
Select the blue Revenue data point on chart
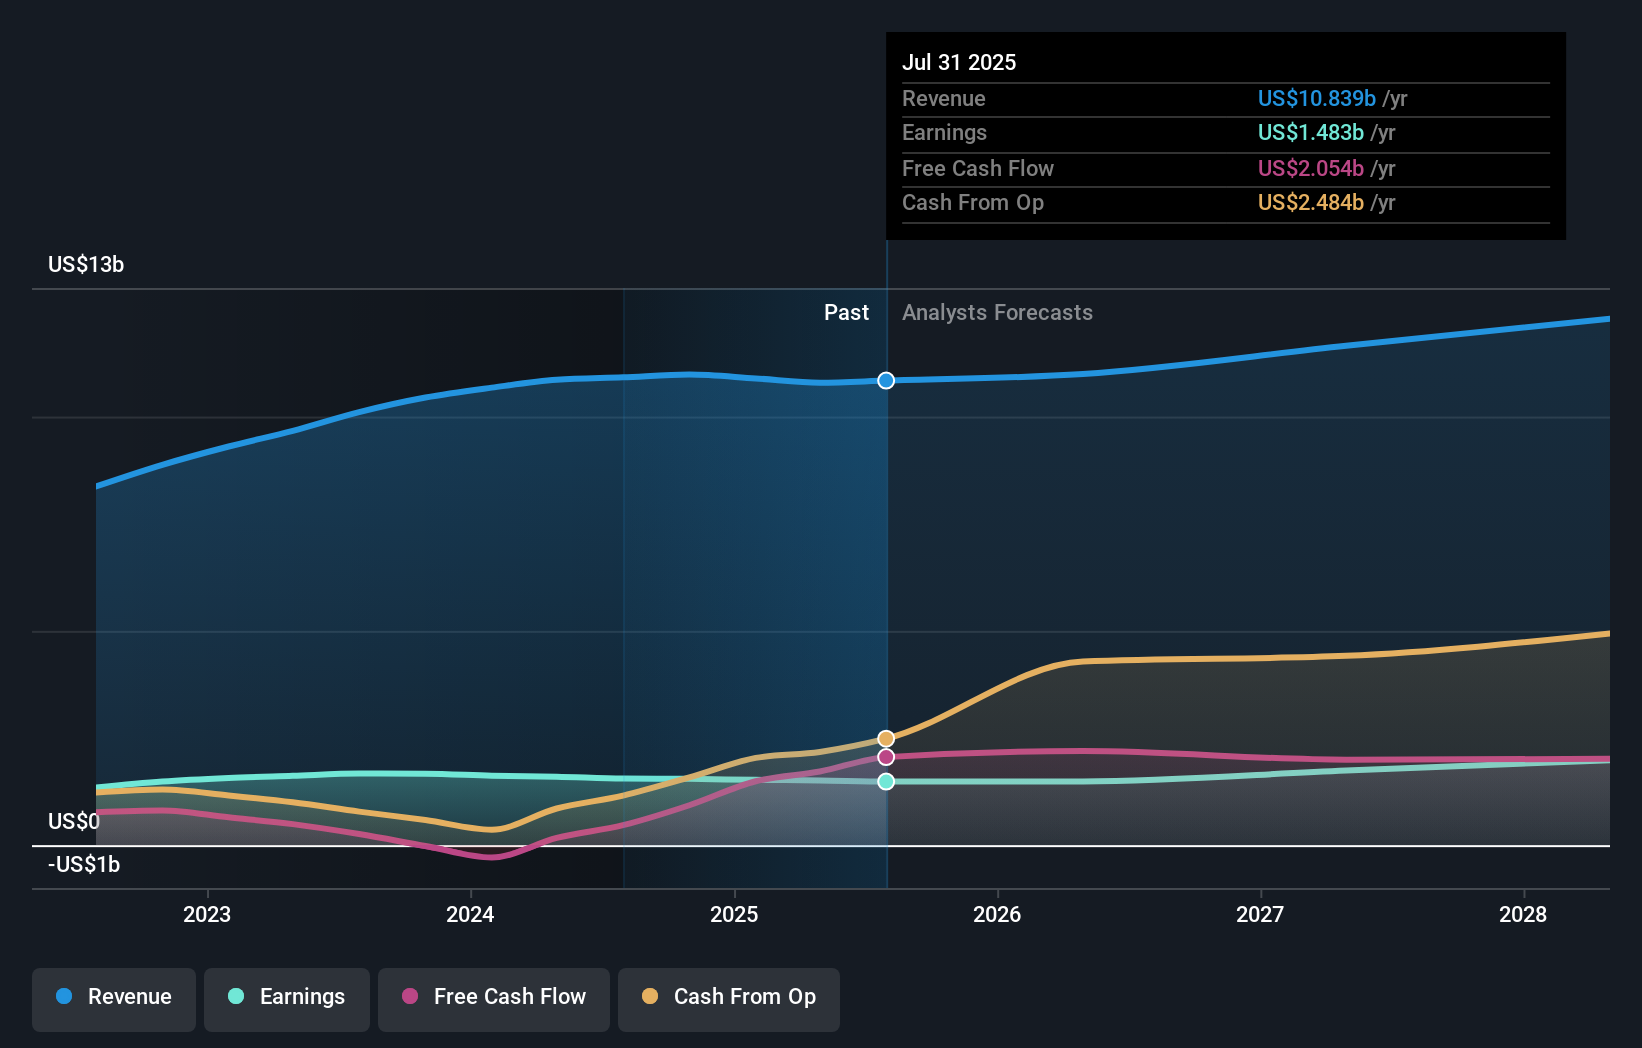coord(885,380)
